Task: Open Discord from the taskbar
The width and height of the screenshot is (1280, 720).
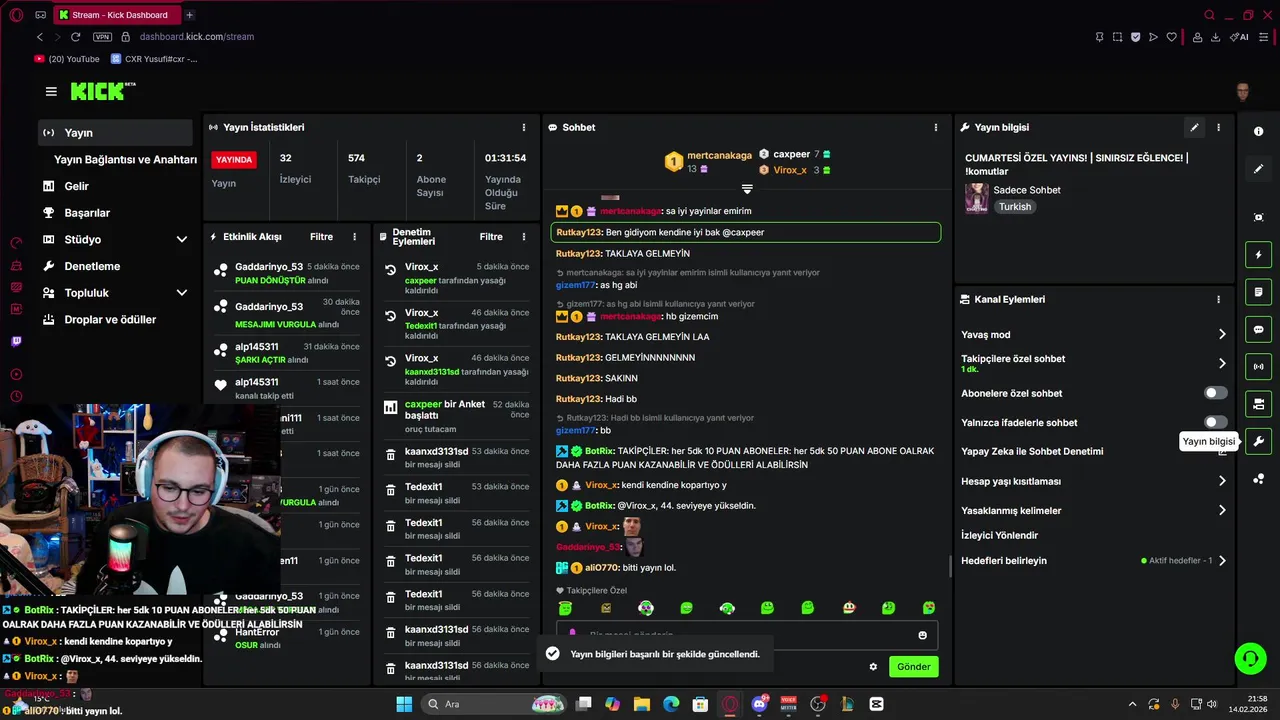Action: (x=759, y=704)
